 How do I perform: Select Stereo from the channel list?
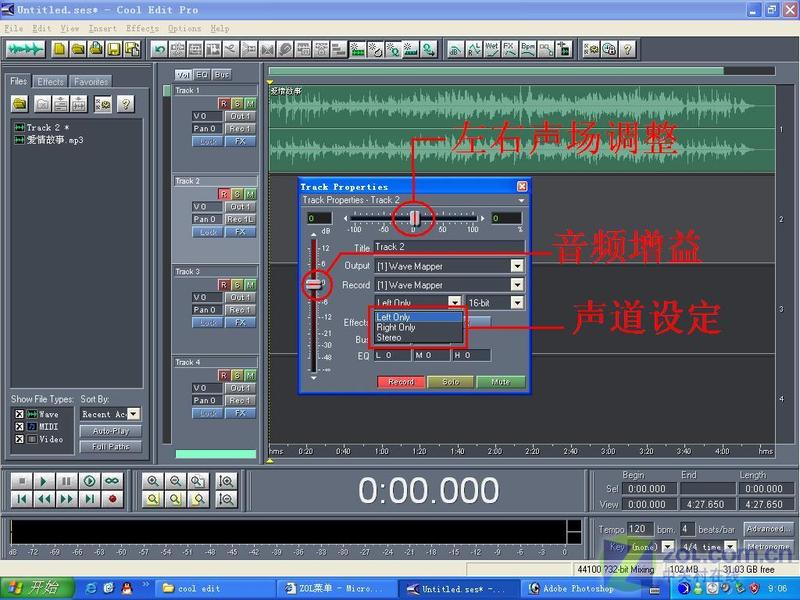418,338
